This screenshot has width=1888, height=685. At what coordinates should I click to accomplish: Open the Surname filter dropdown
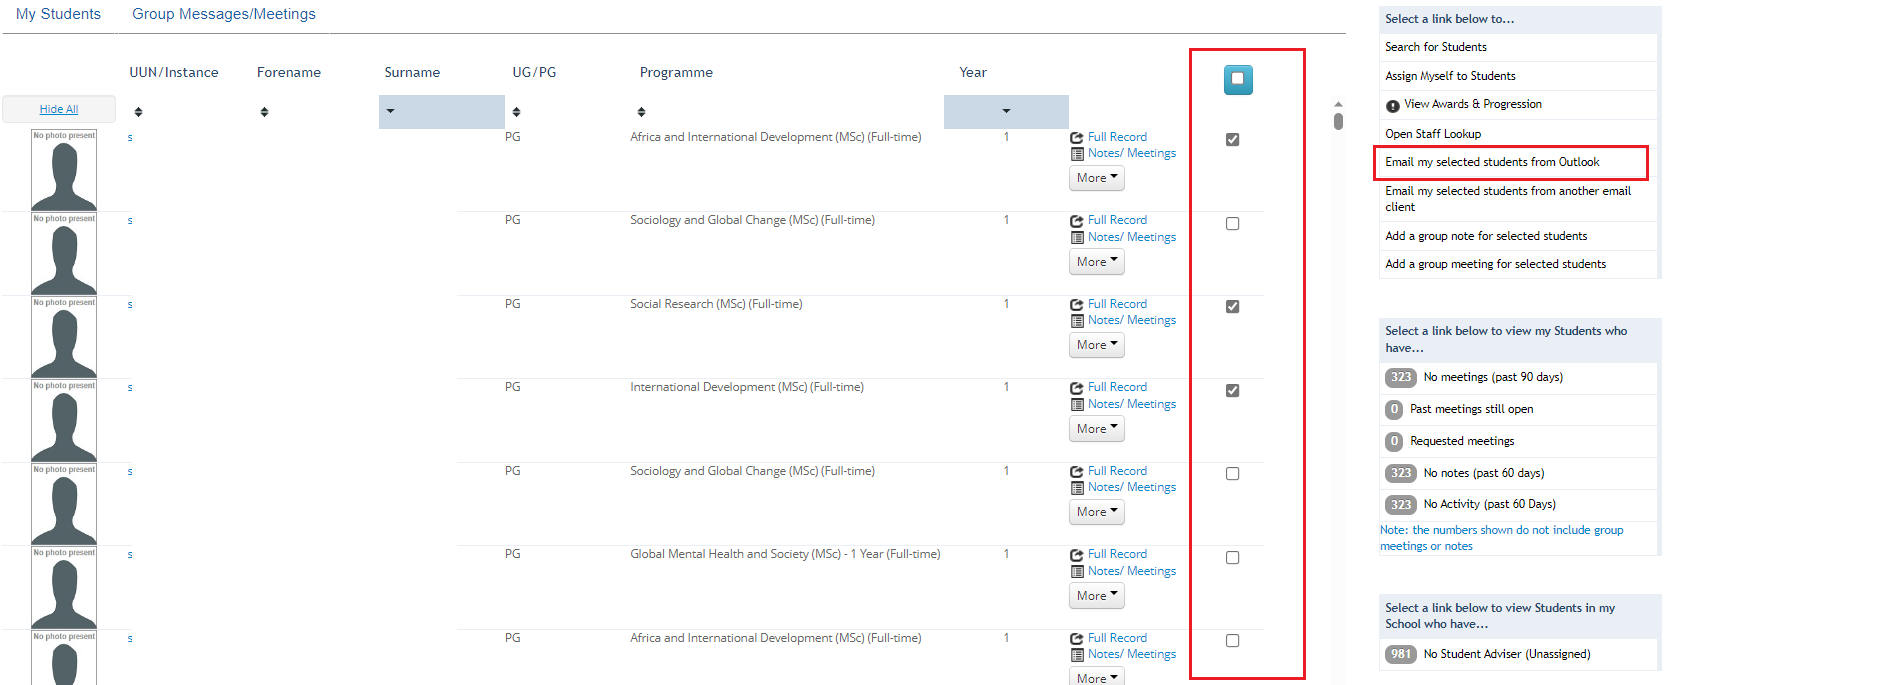pos(441,111)
